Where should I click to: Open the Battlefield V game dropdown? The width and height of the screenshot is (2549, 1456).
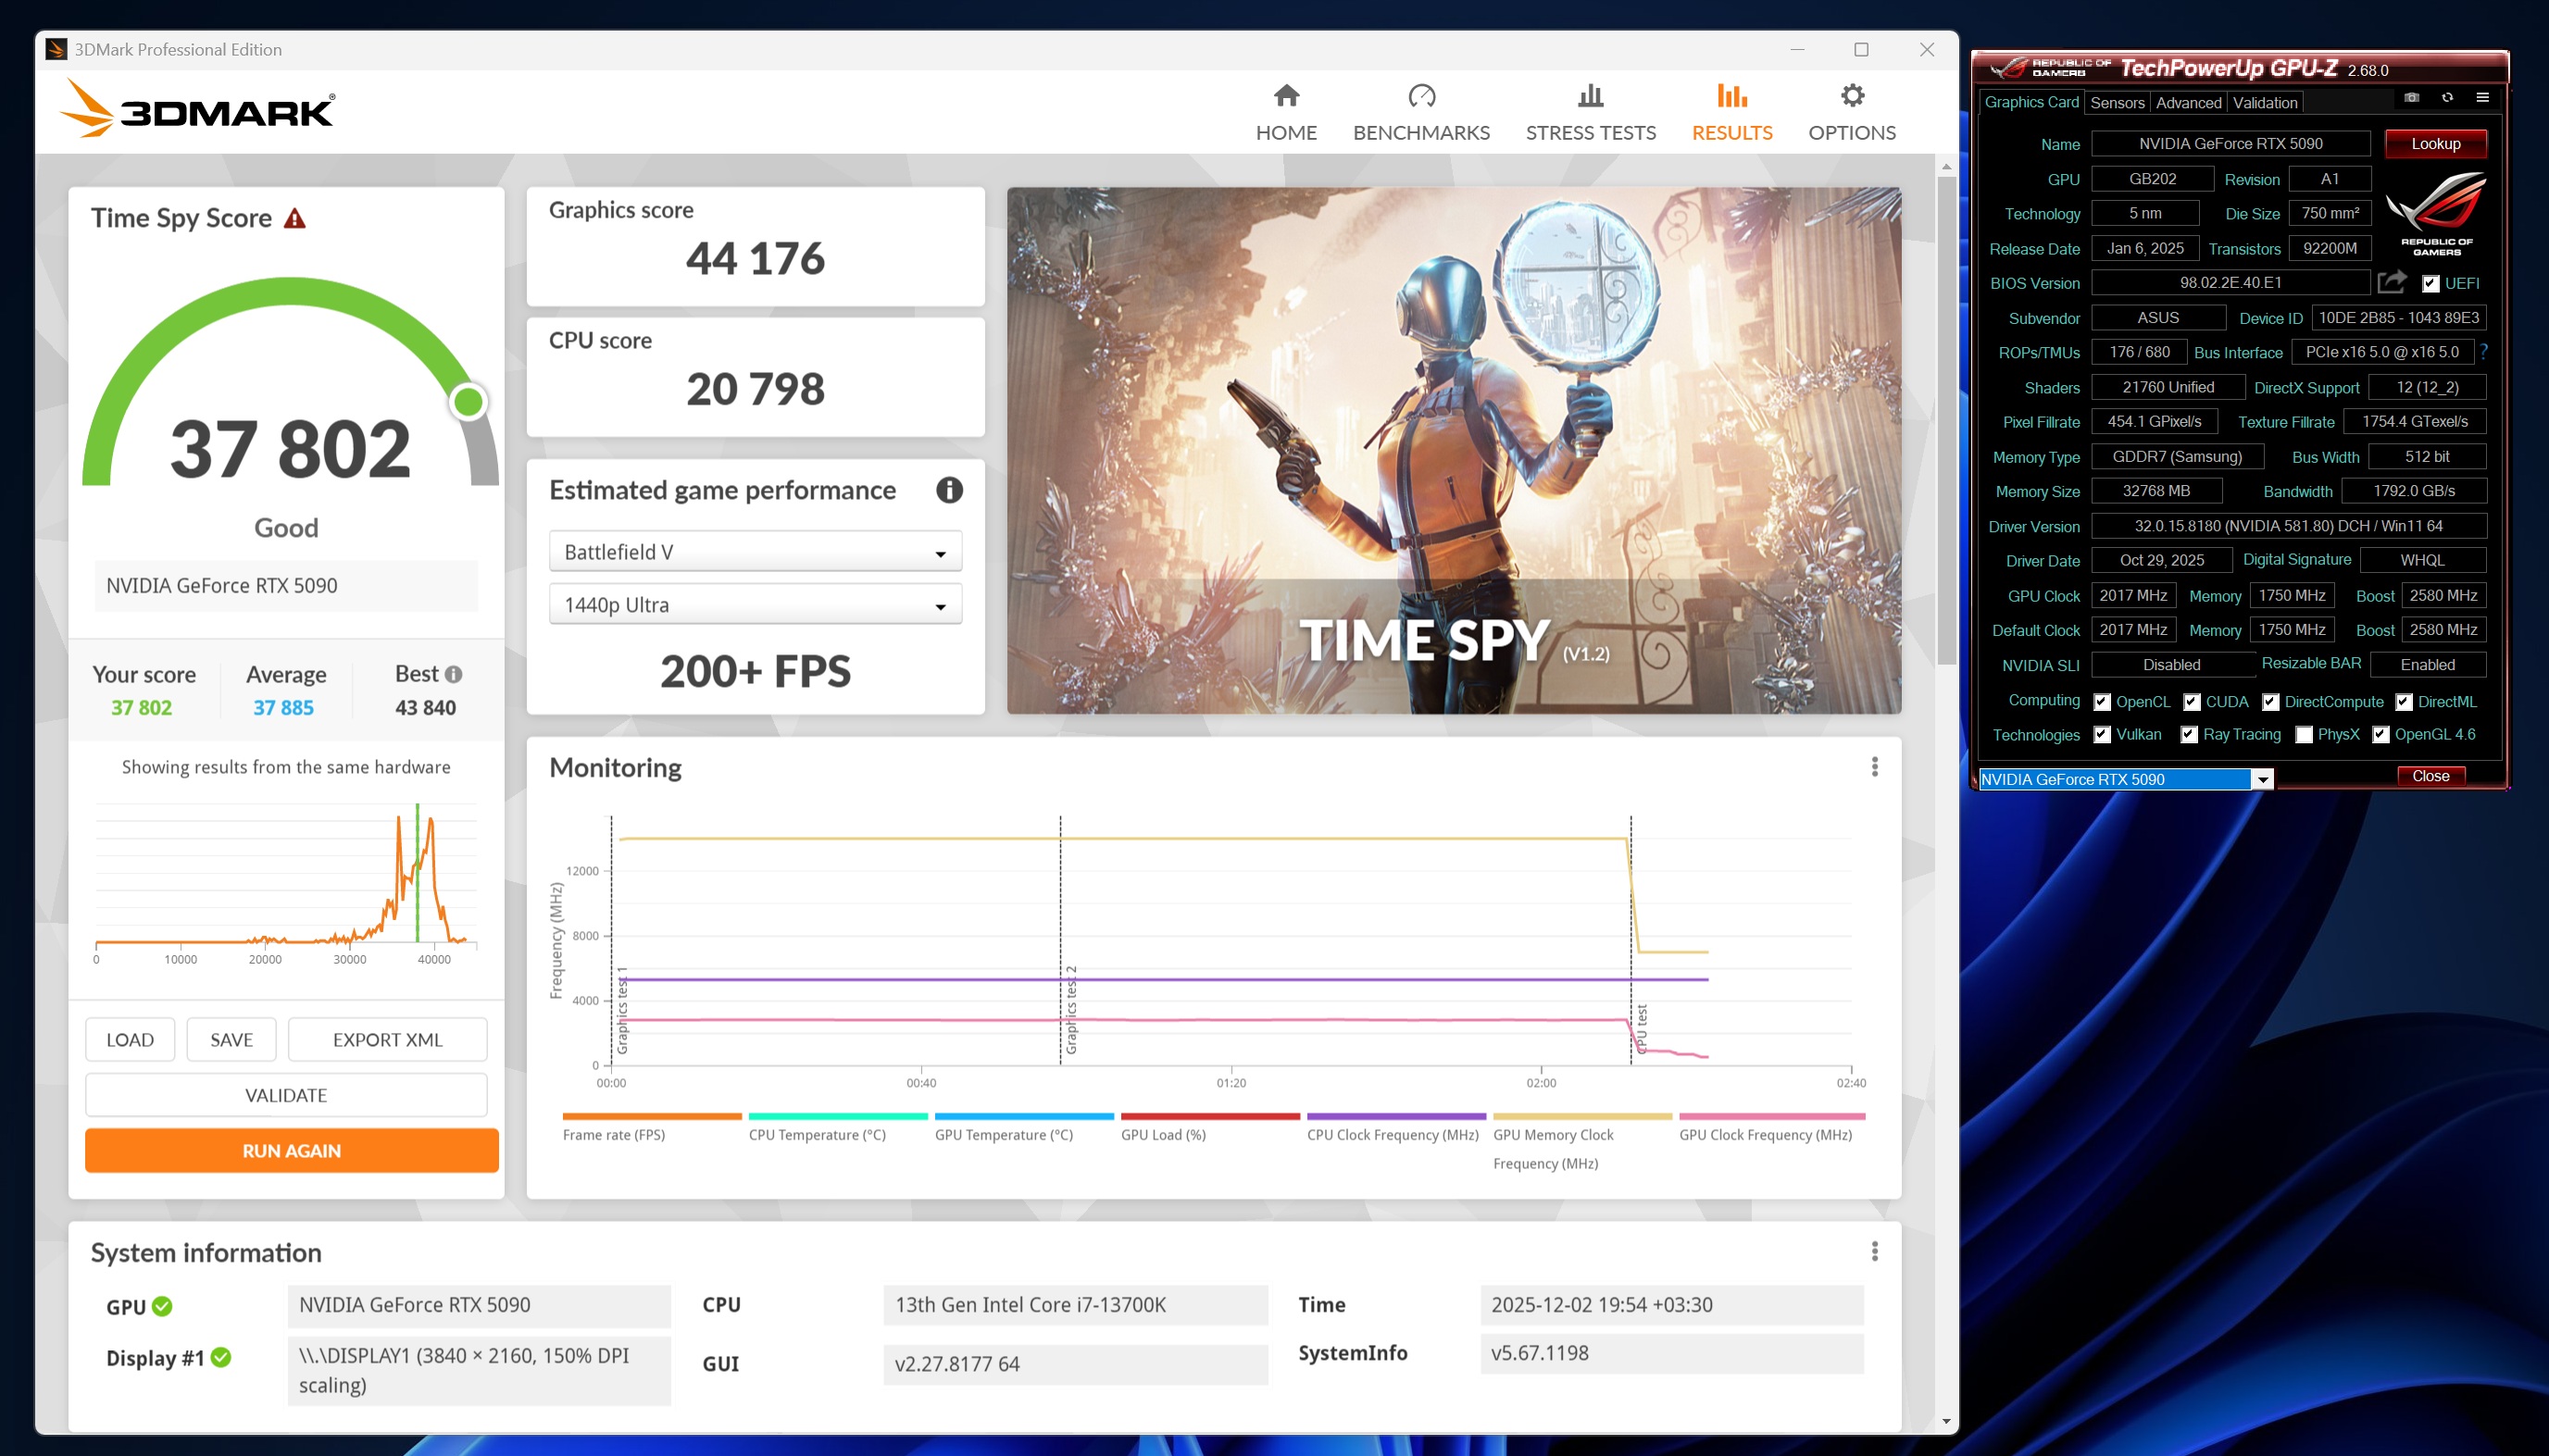pos(755,552)
